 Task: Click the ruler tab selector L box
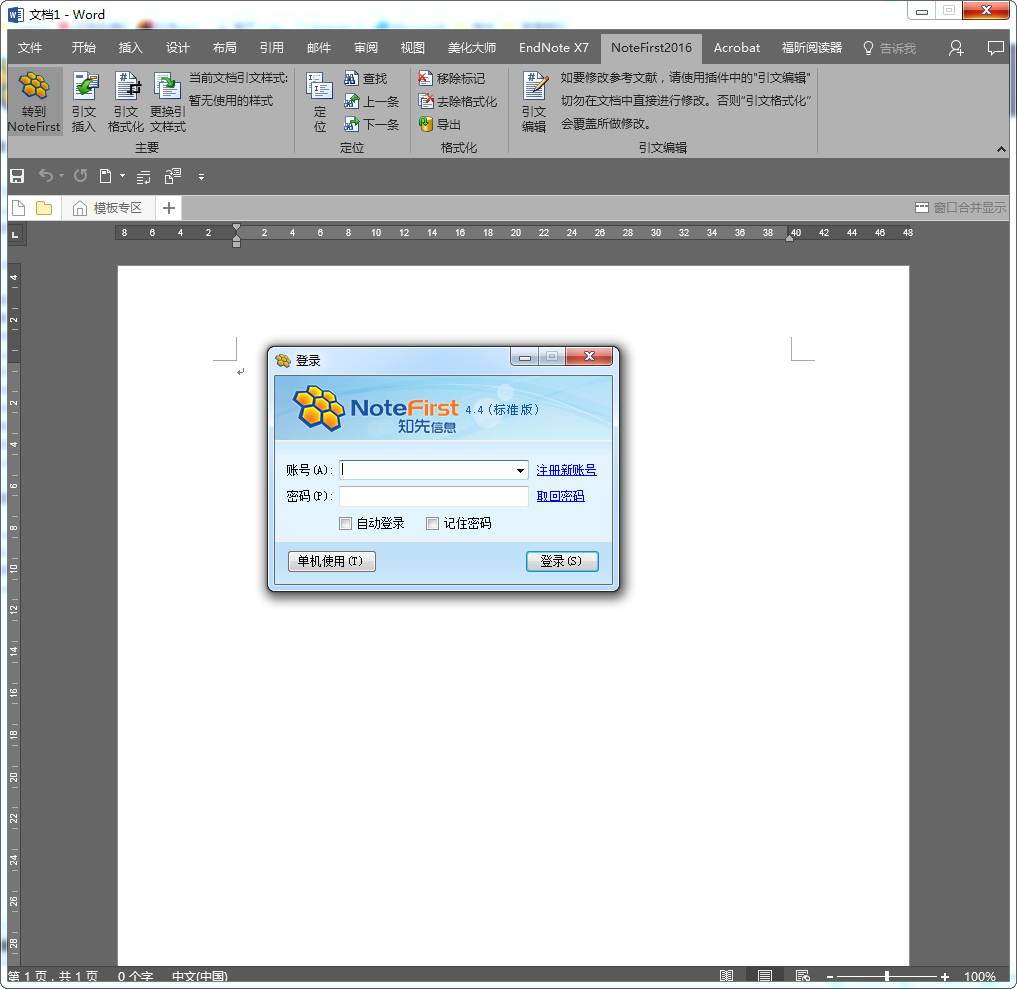15,235
